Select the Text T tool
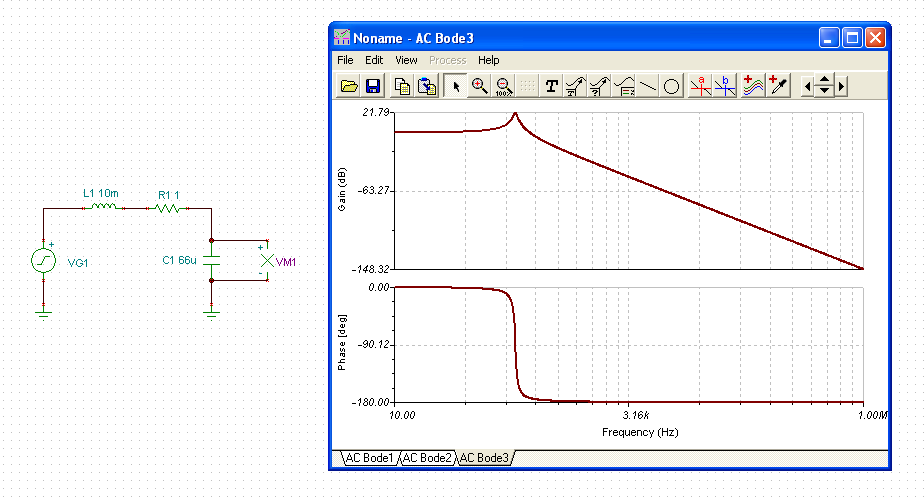This screenshot has height=499, width=924. (x=552, y=87)
